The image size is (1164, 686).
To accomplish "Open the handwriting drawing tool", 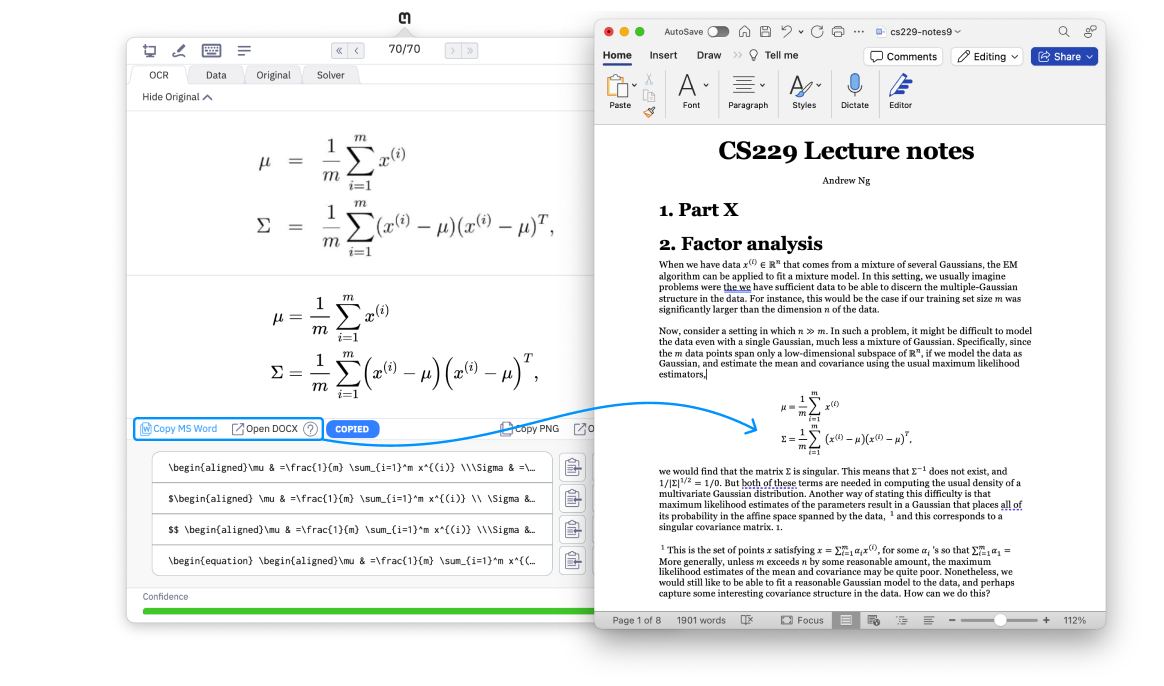I will click(x=179, y=49).
